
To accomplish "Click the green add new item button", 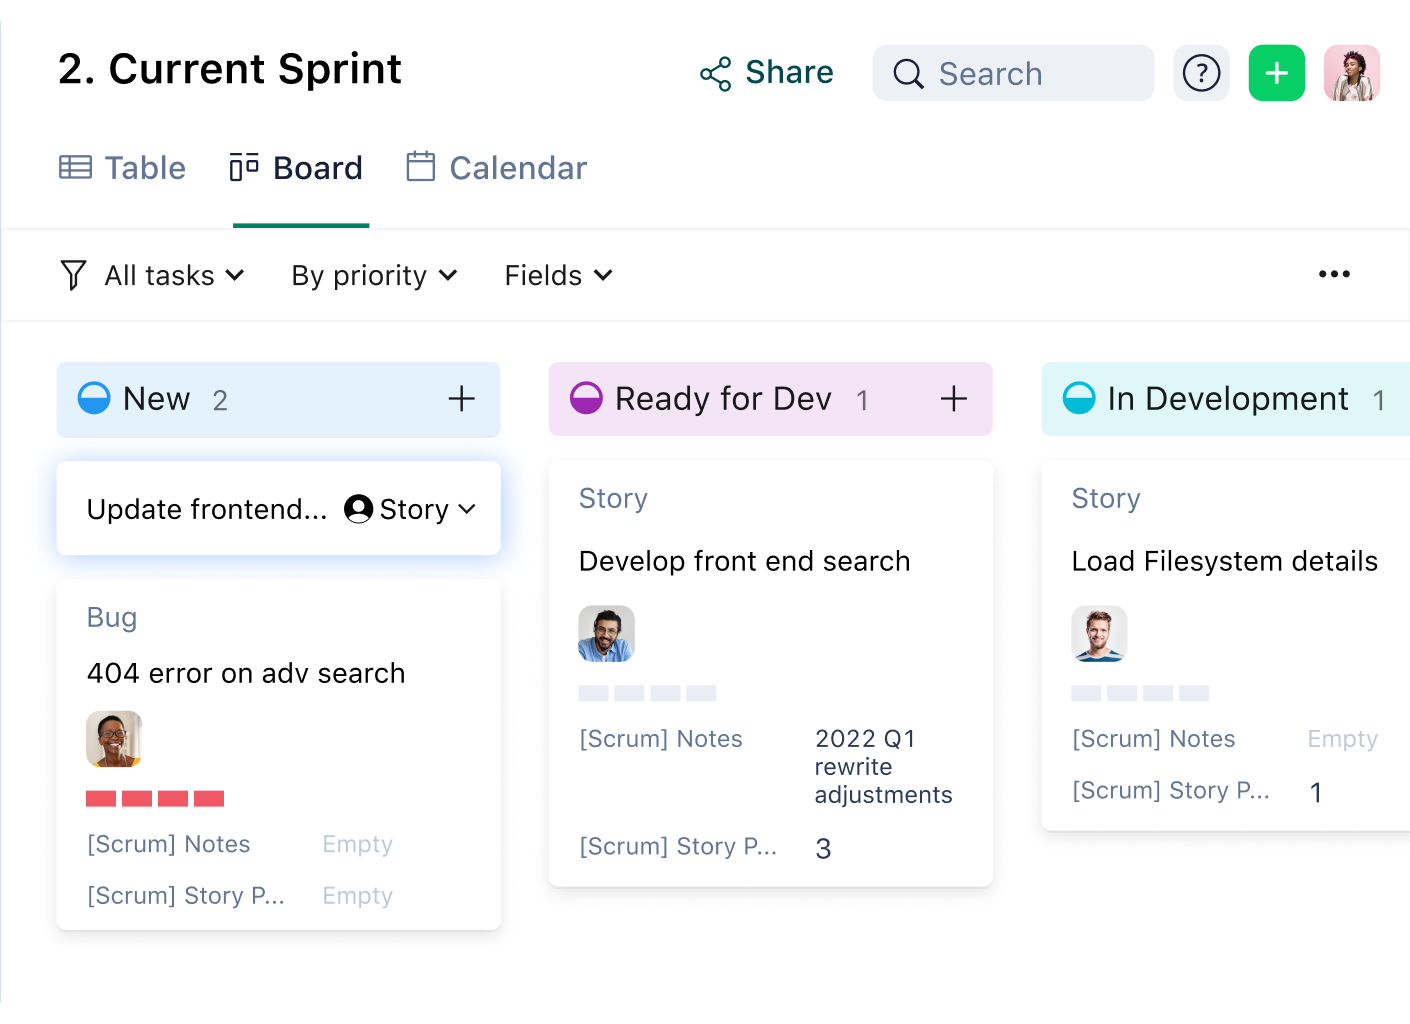I will (x=1276, y=73).
